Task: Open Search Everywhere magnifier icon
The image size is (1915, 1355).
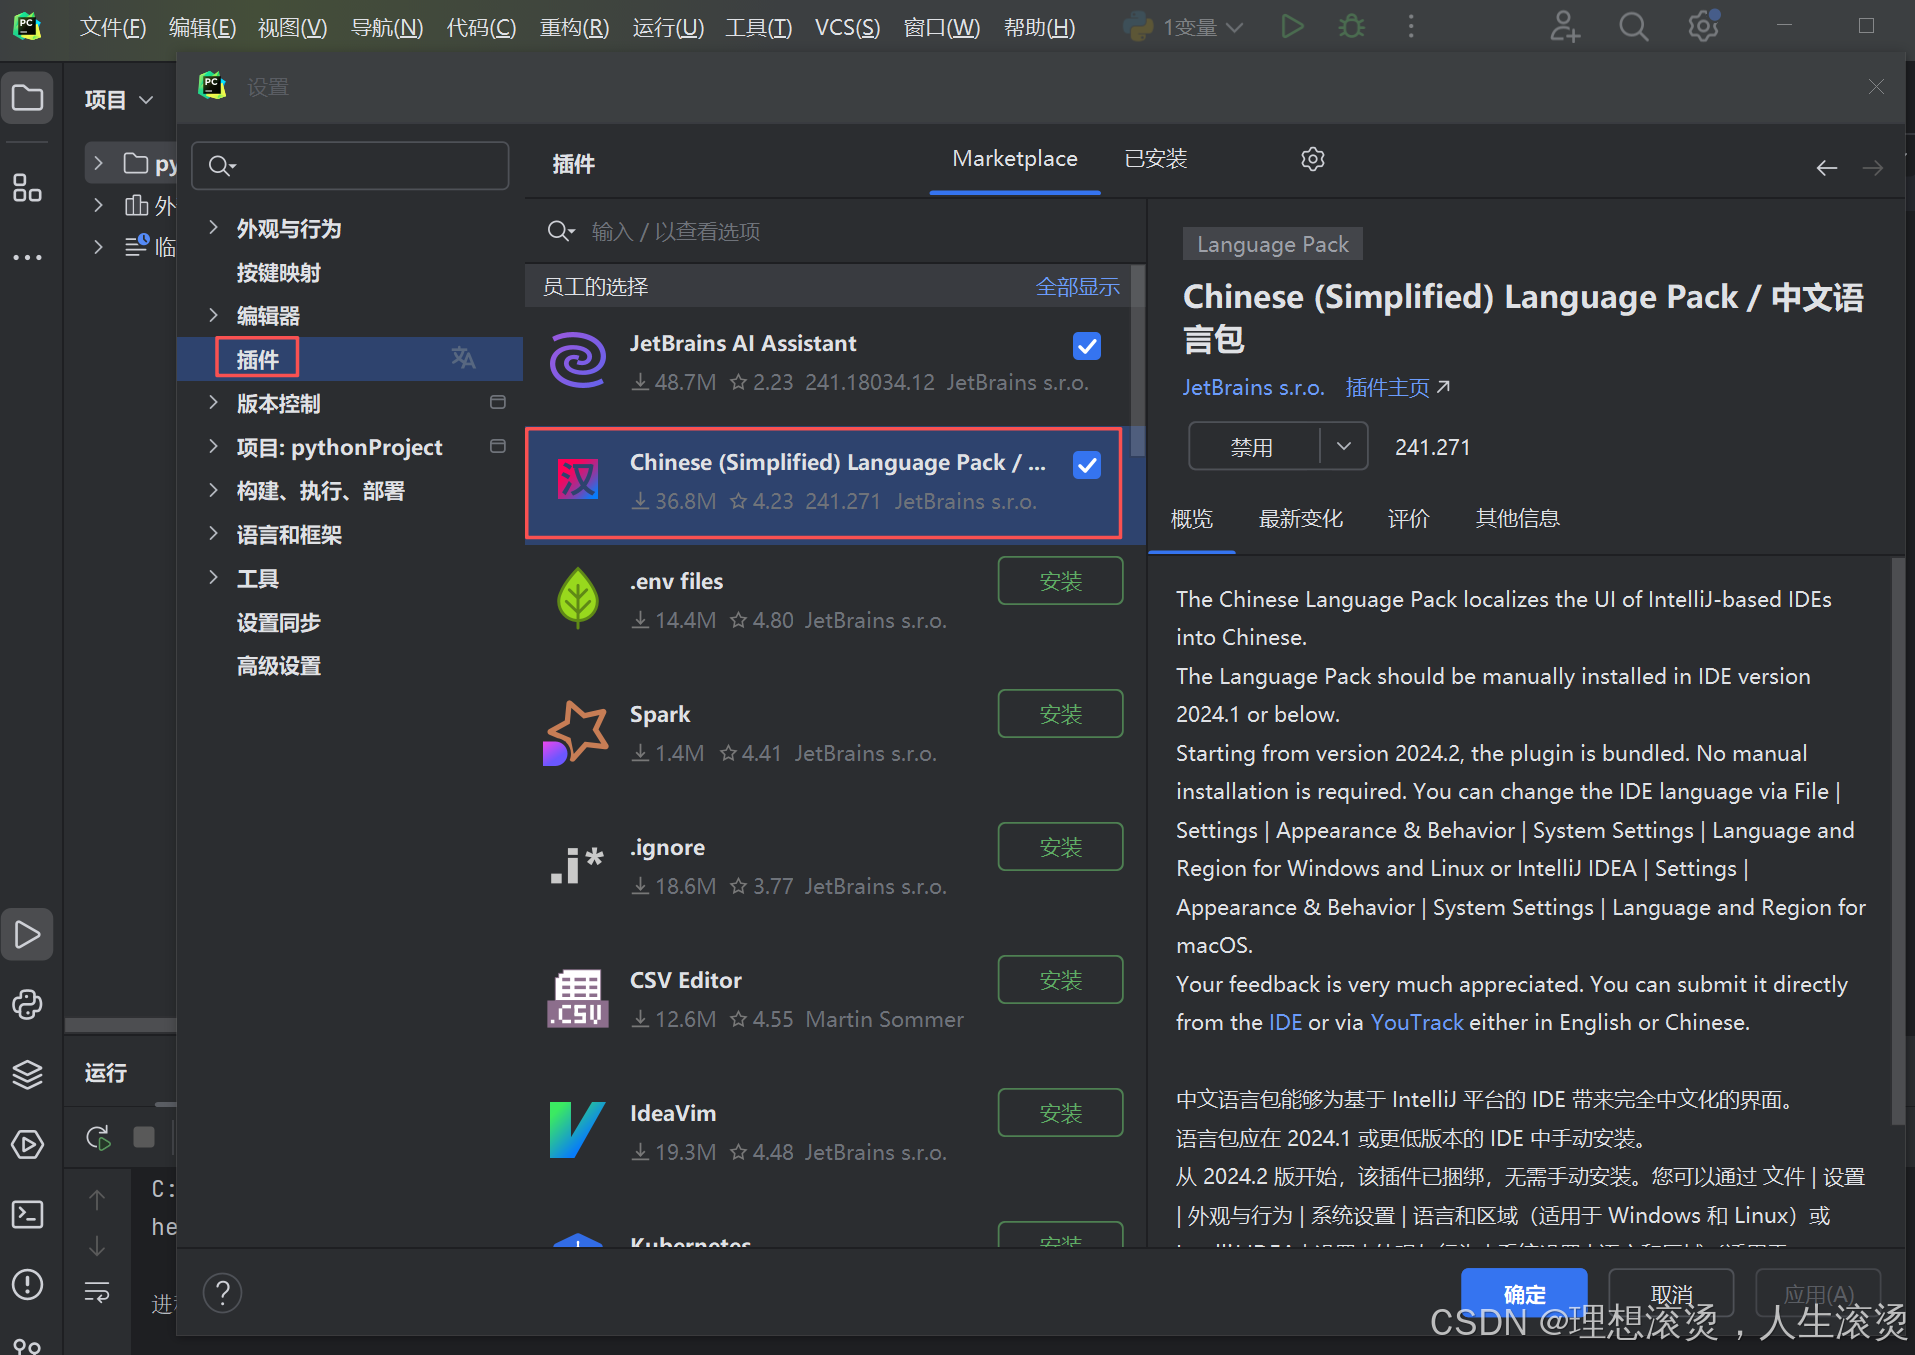Action: pos(1633,27)
